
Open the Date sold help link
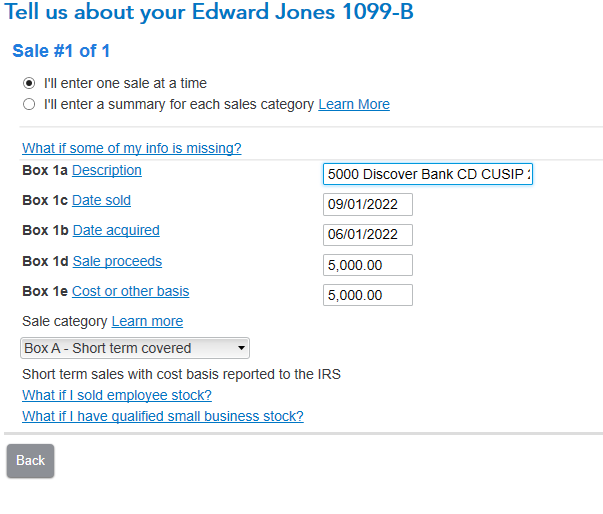[102, 200]
